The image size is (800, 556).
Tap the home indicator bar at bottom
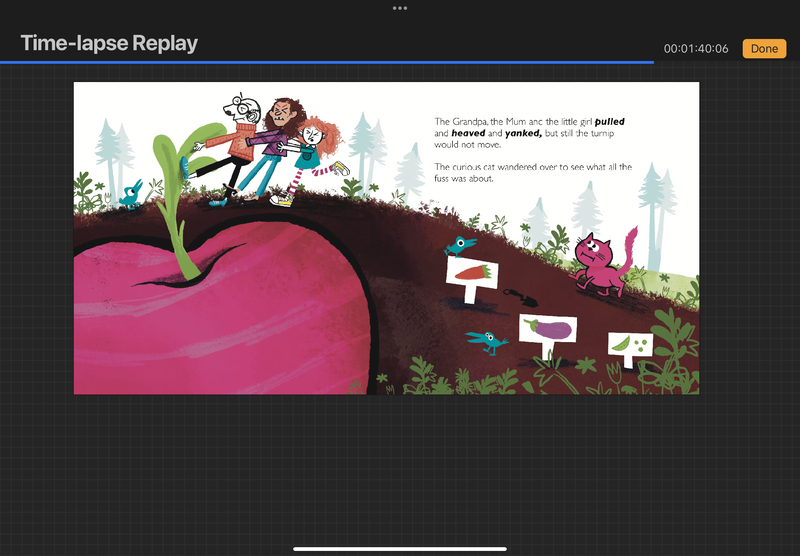click(400, 548)
